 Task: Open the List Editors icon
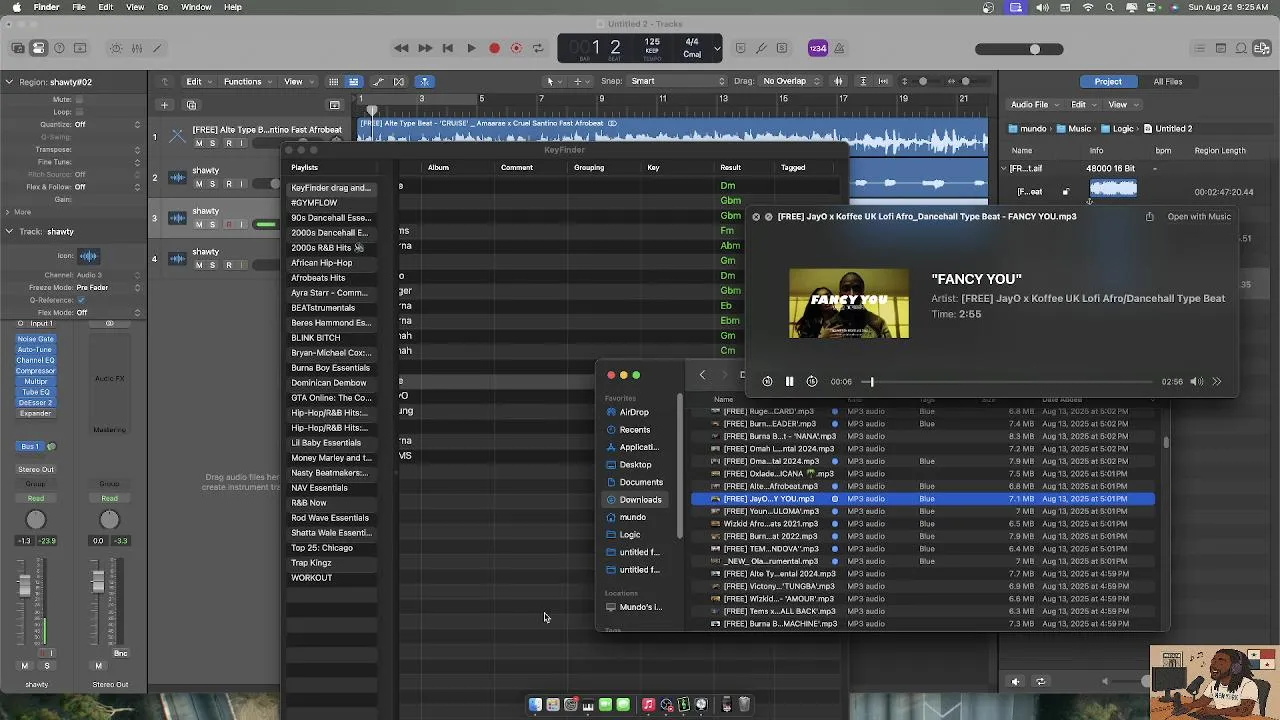(1200, 48)
